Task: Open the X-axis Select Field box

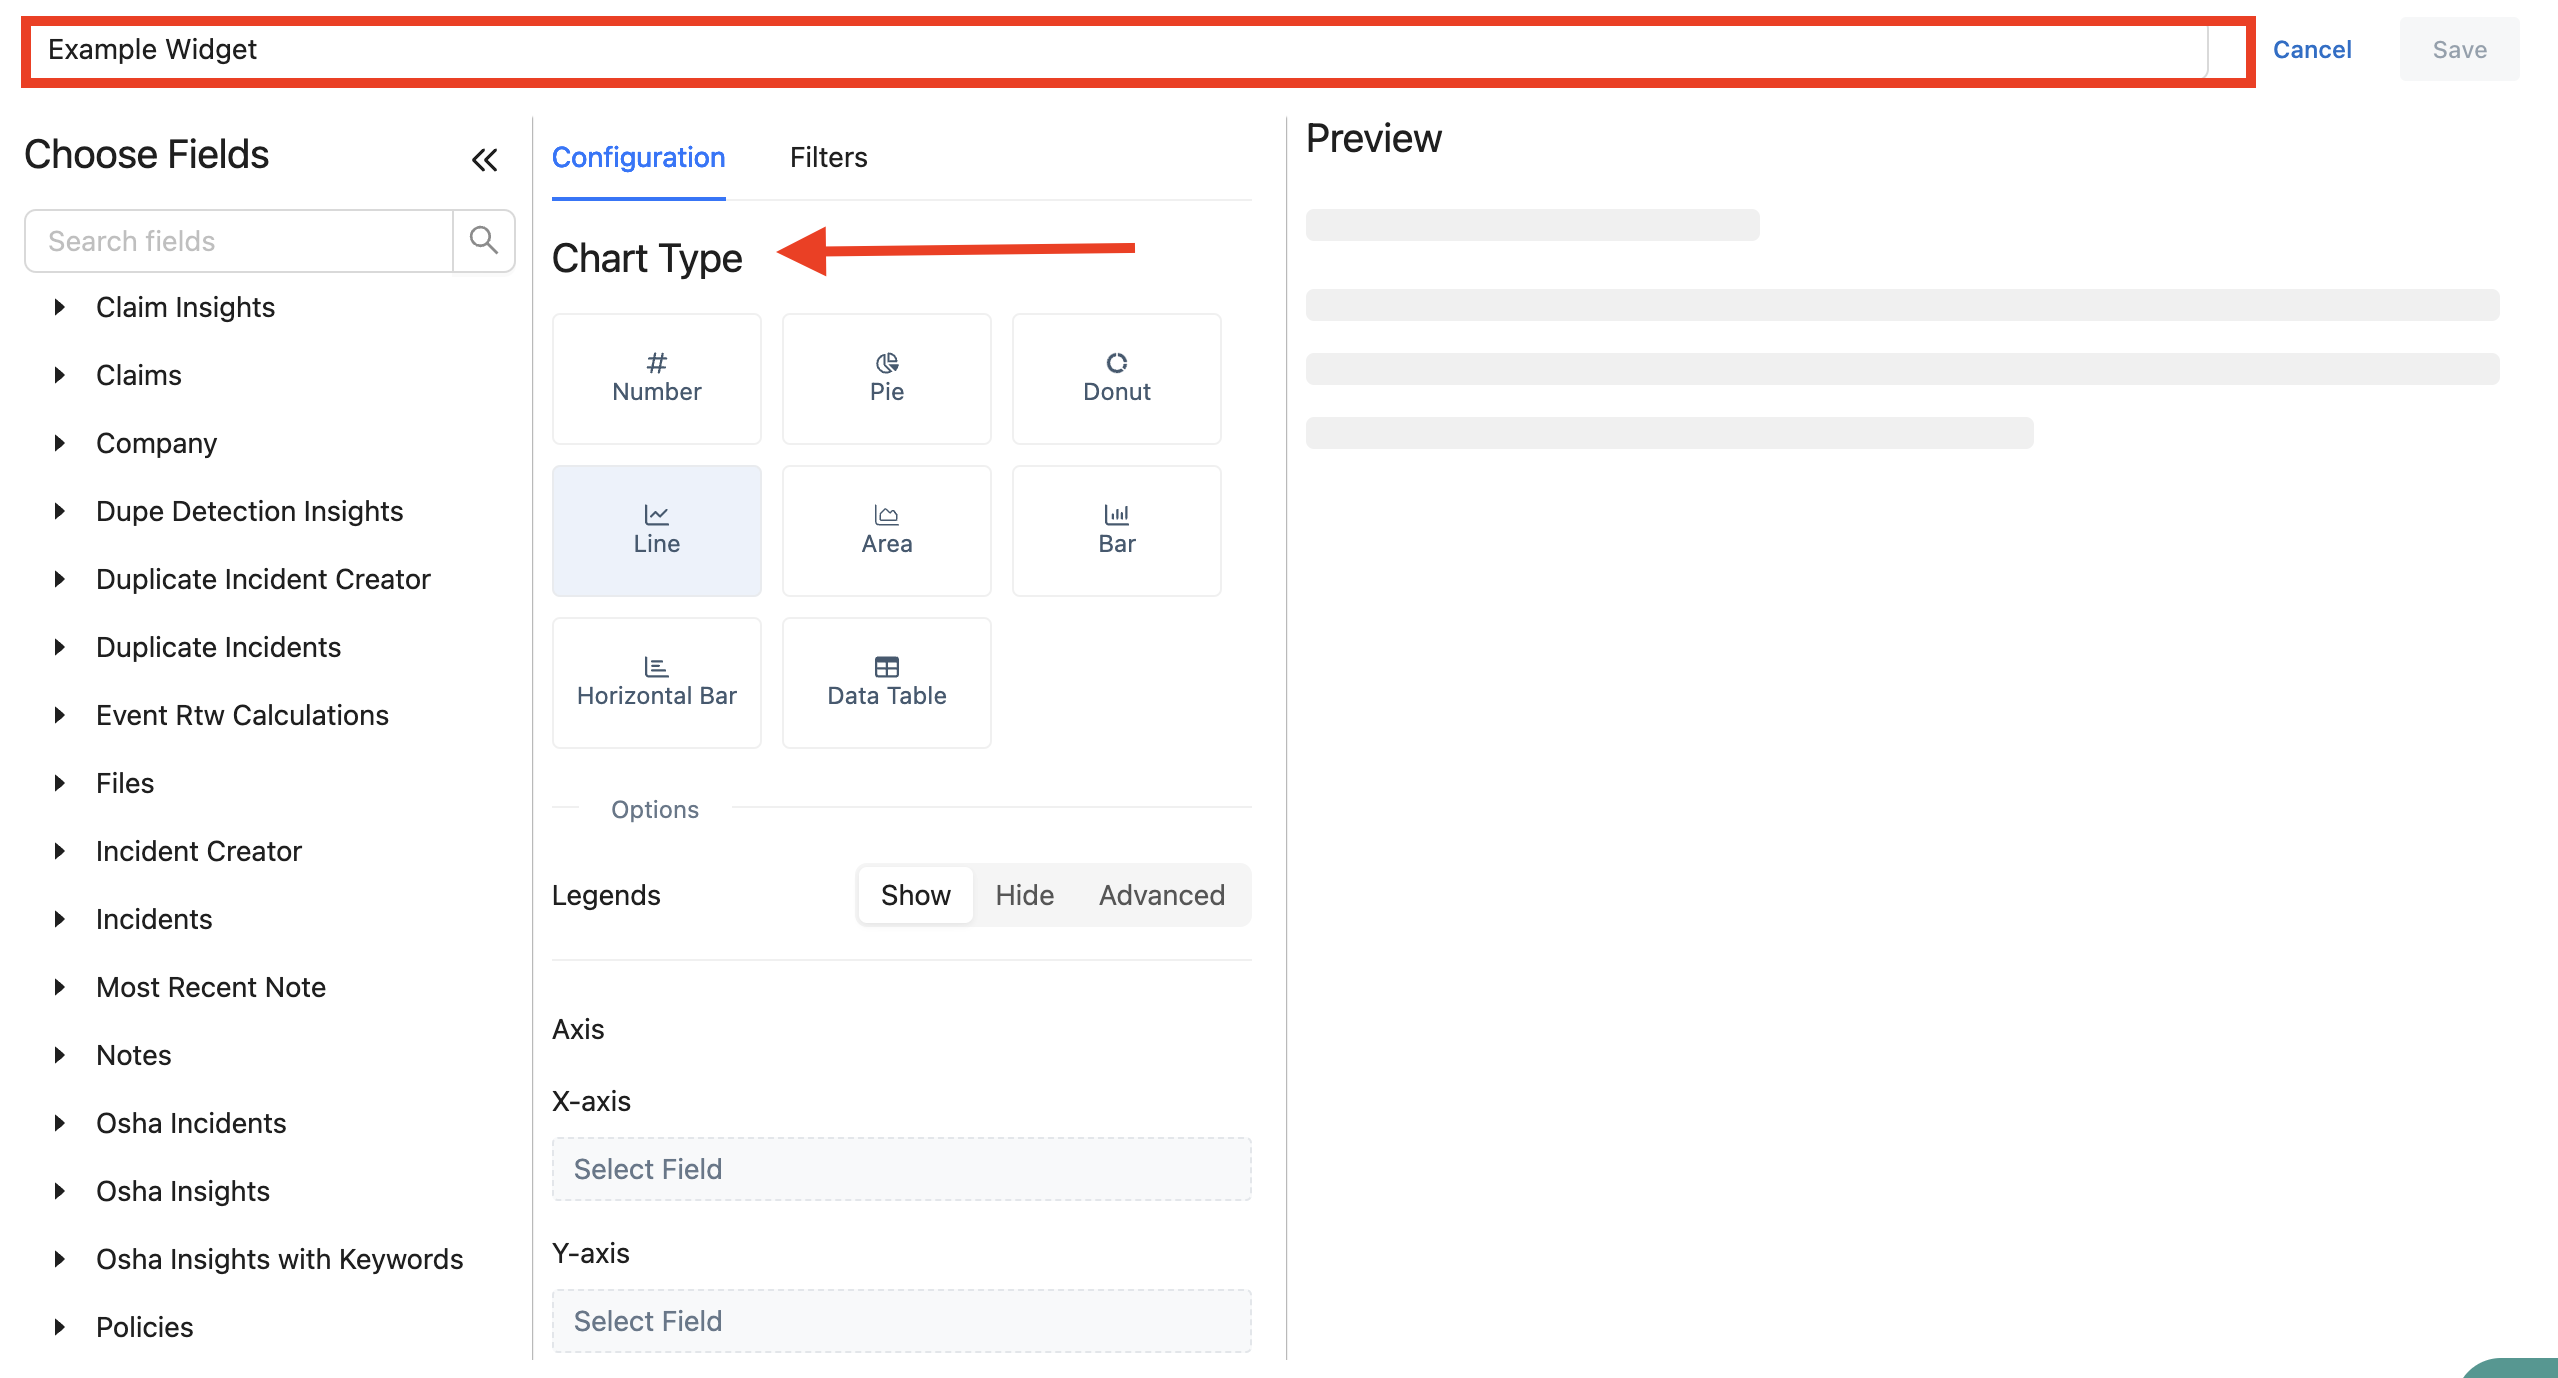Action: coord(901,1169)
